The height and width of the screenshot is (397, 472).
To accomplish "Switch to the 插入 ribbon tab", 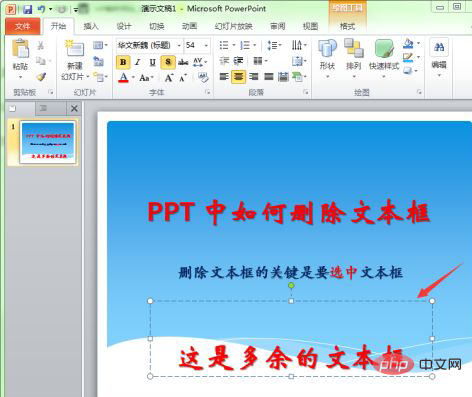I will (91, 26).
